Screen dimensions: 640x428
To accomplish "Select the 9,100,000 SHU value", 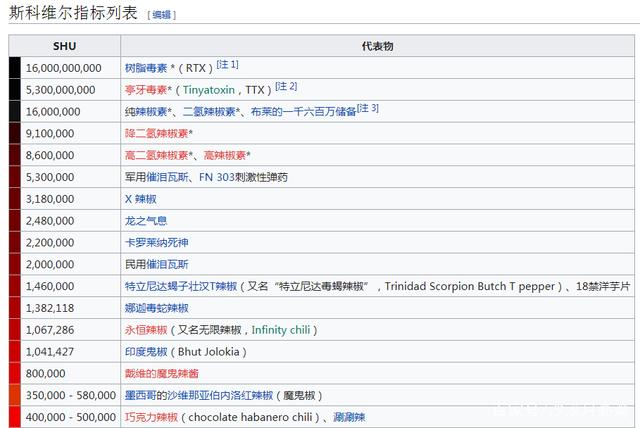I will click(x=50, y=133).
